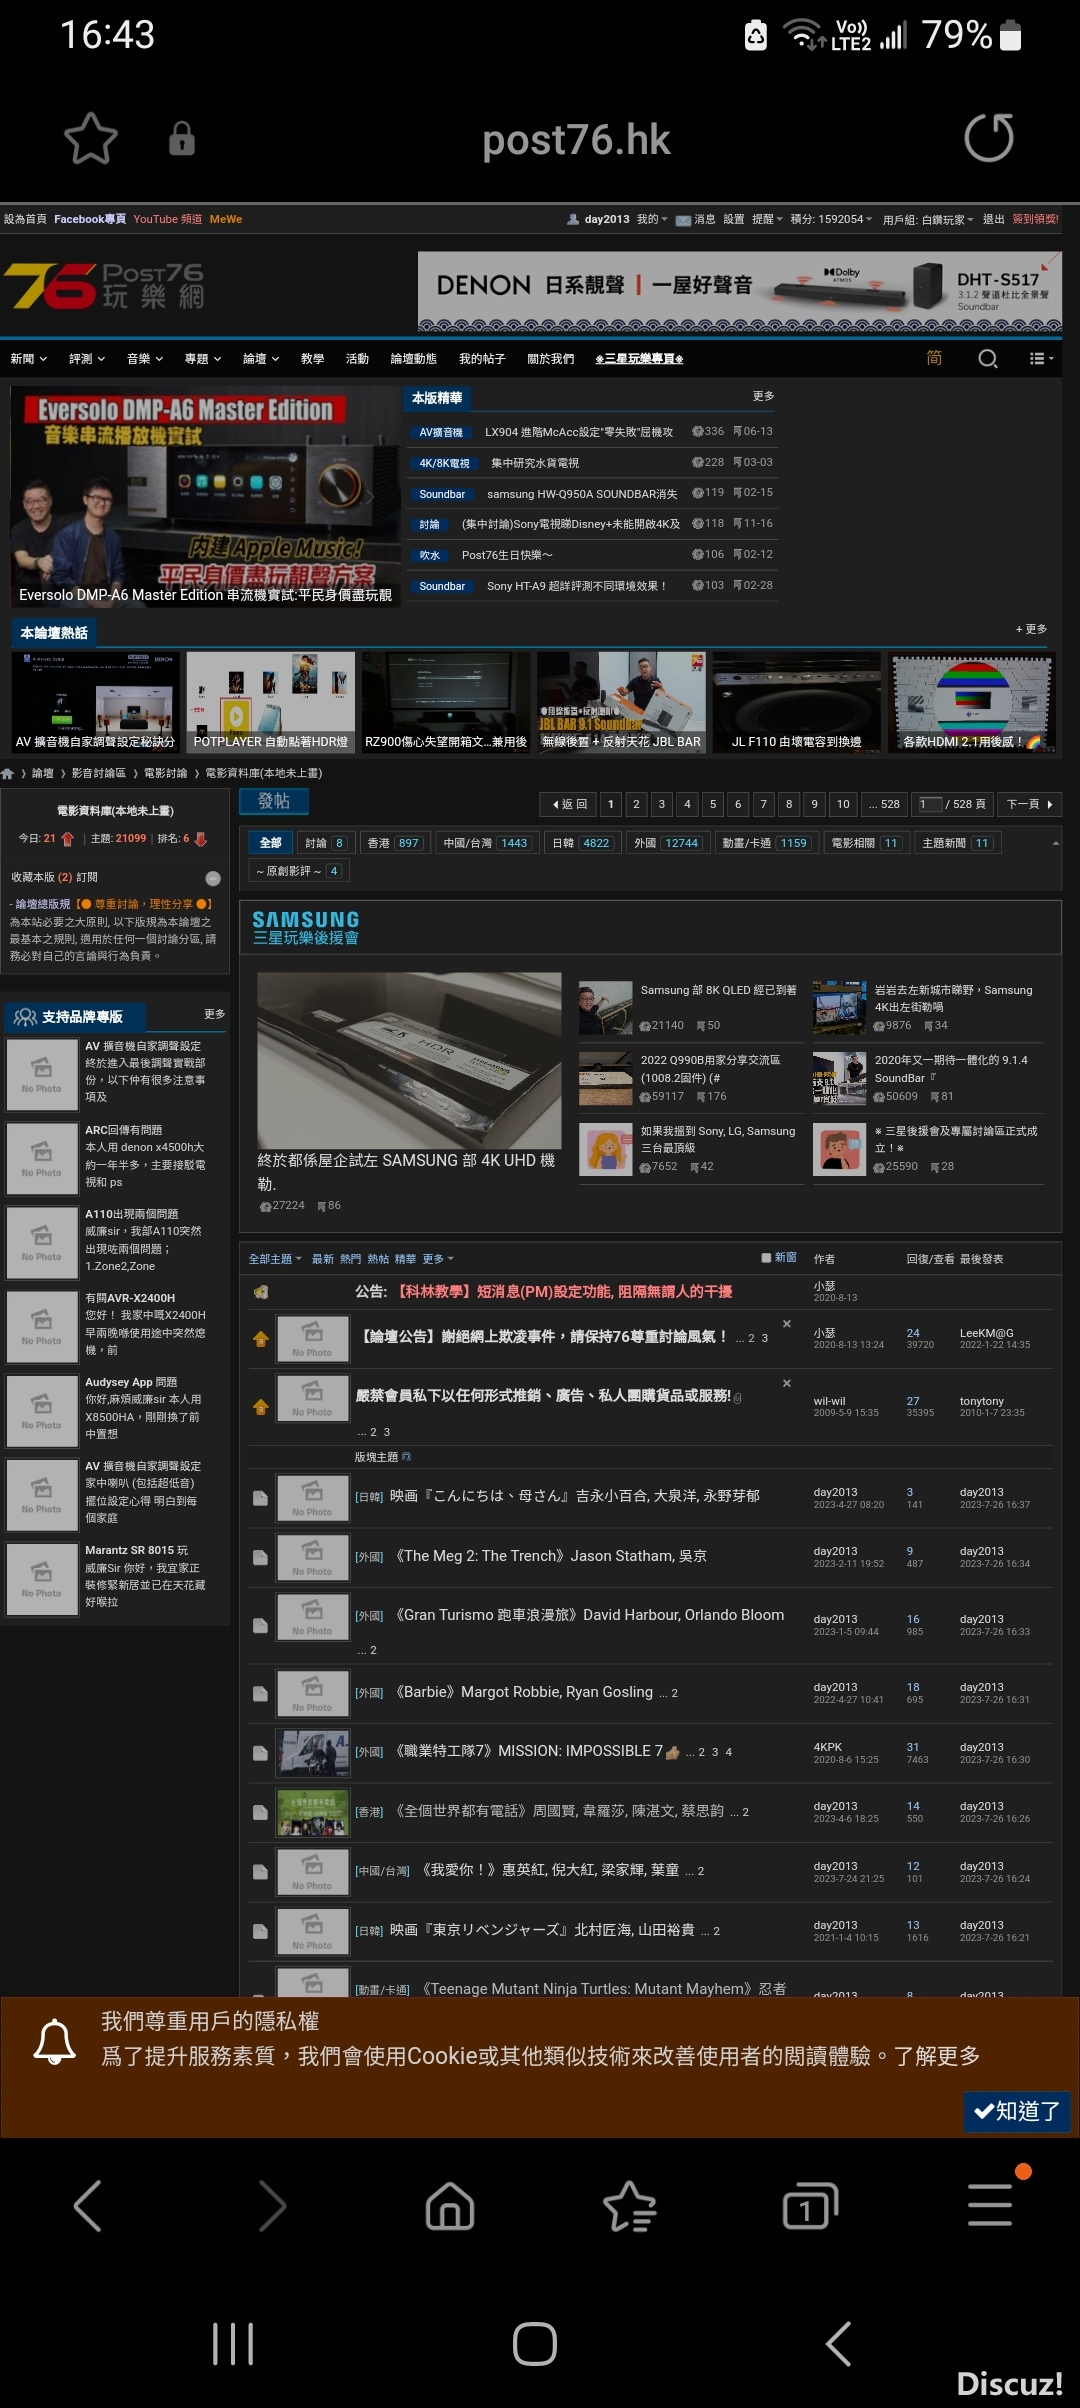
Task: Open Eversolo DMP-A6 feature image
Action: [x=204, y=497]
